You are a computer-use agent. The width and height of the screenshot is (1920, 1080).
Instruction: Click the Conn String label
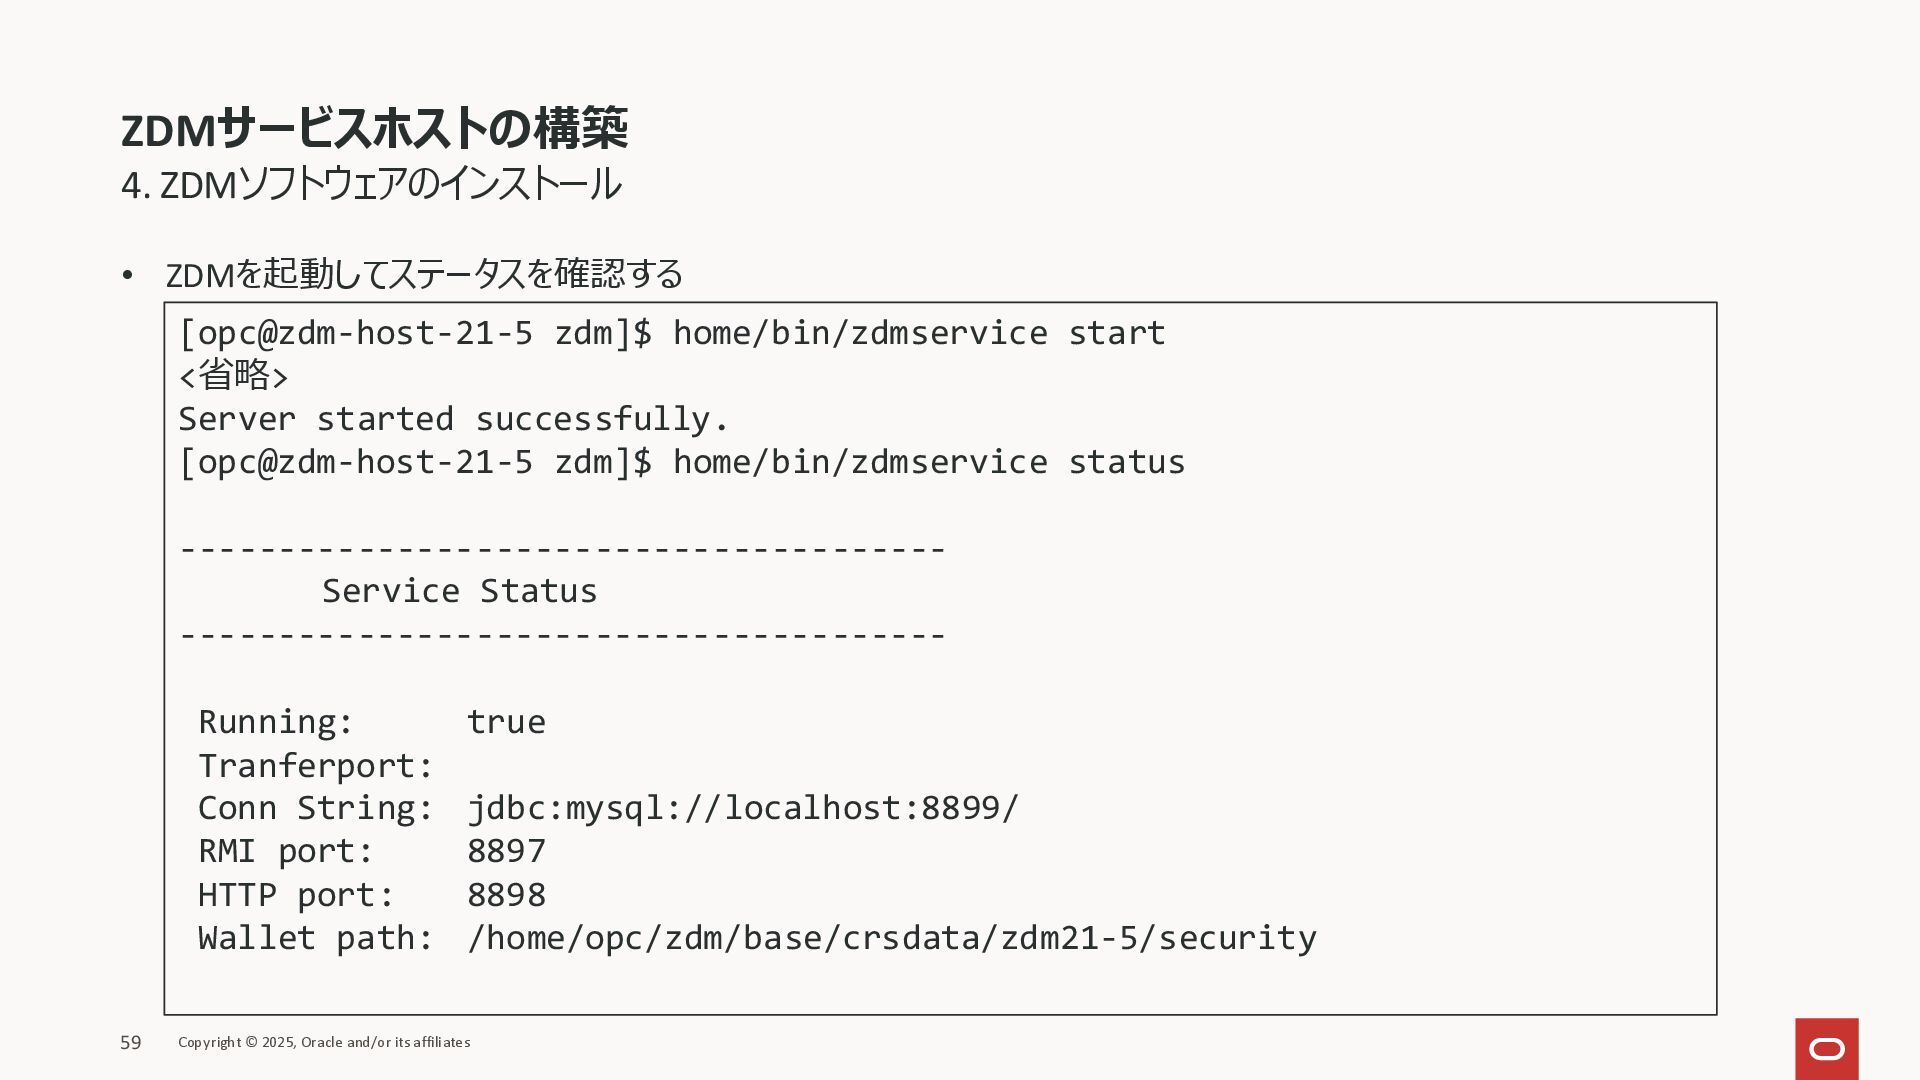[316, 808]
